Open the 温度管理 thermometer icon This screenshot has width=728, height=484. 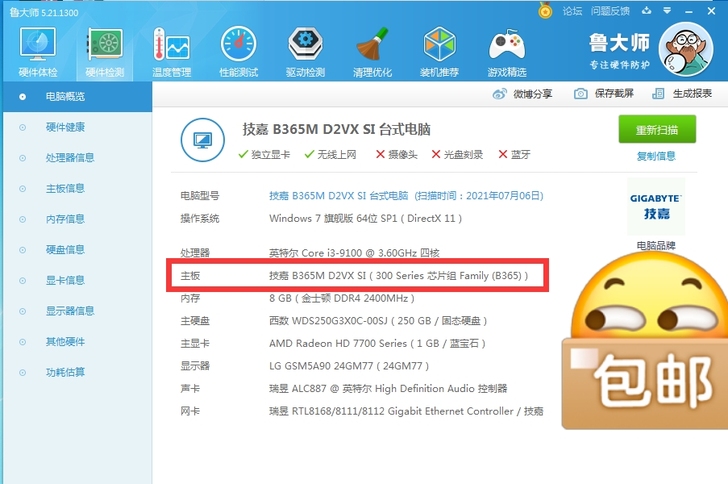tap(172, 52)
